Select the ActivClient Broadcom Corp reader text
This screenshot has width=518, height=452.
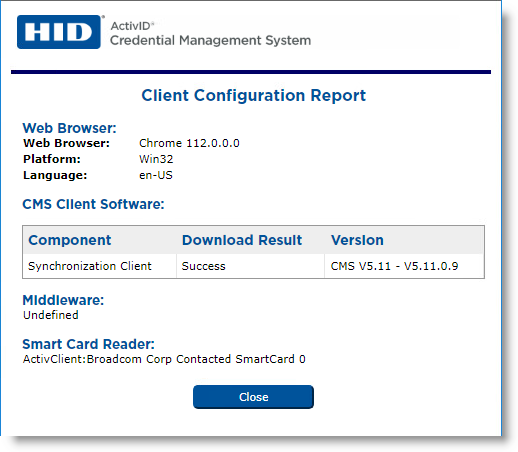[x=164, y=359]
